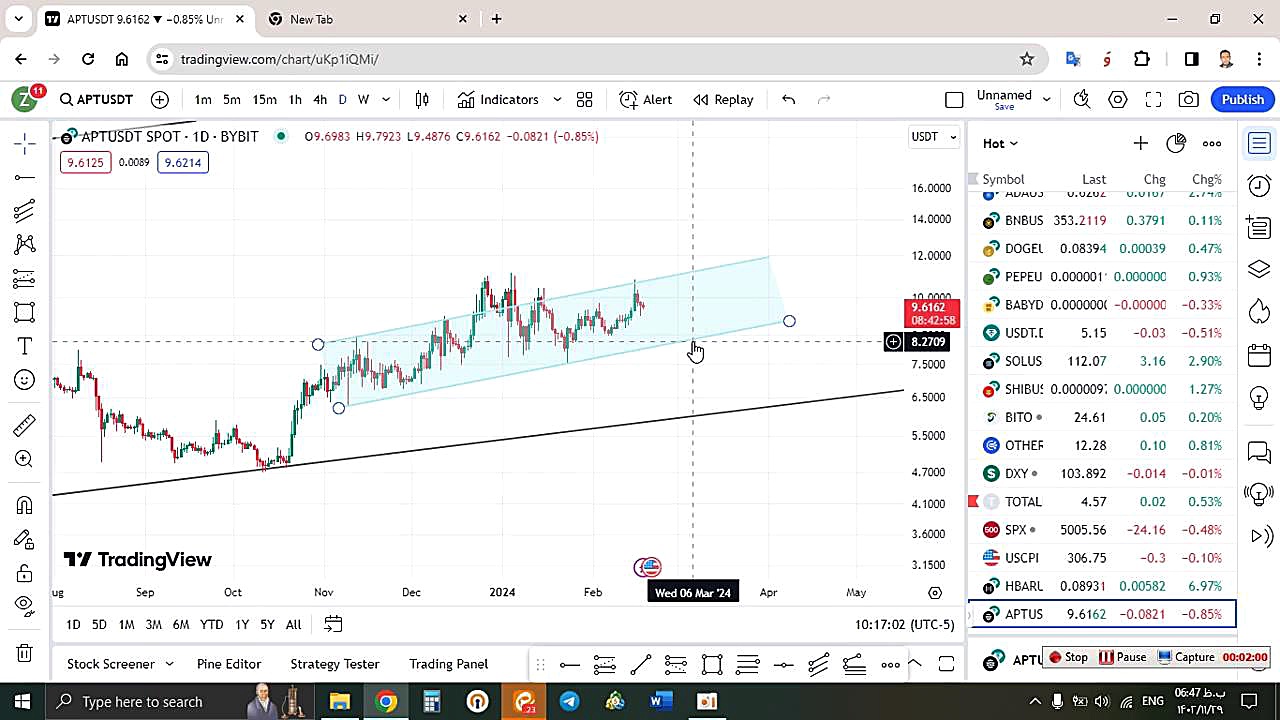1280x720 pixels.
Task: Select the text annotation tool
Action: point(25,346)
